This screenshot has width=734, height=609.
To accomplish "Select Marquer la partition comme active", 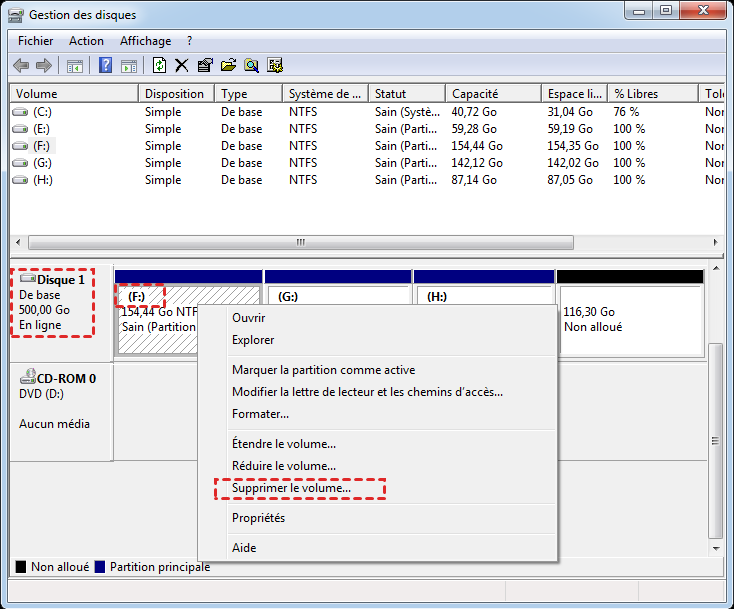I will coord(378,370).
